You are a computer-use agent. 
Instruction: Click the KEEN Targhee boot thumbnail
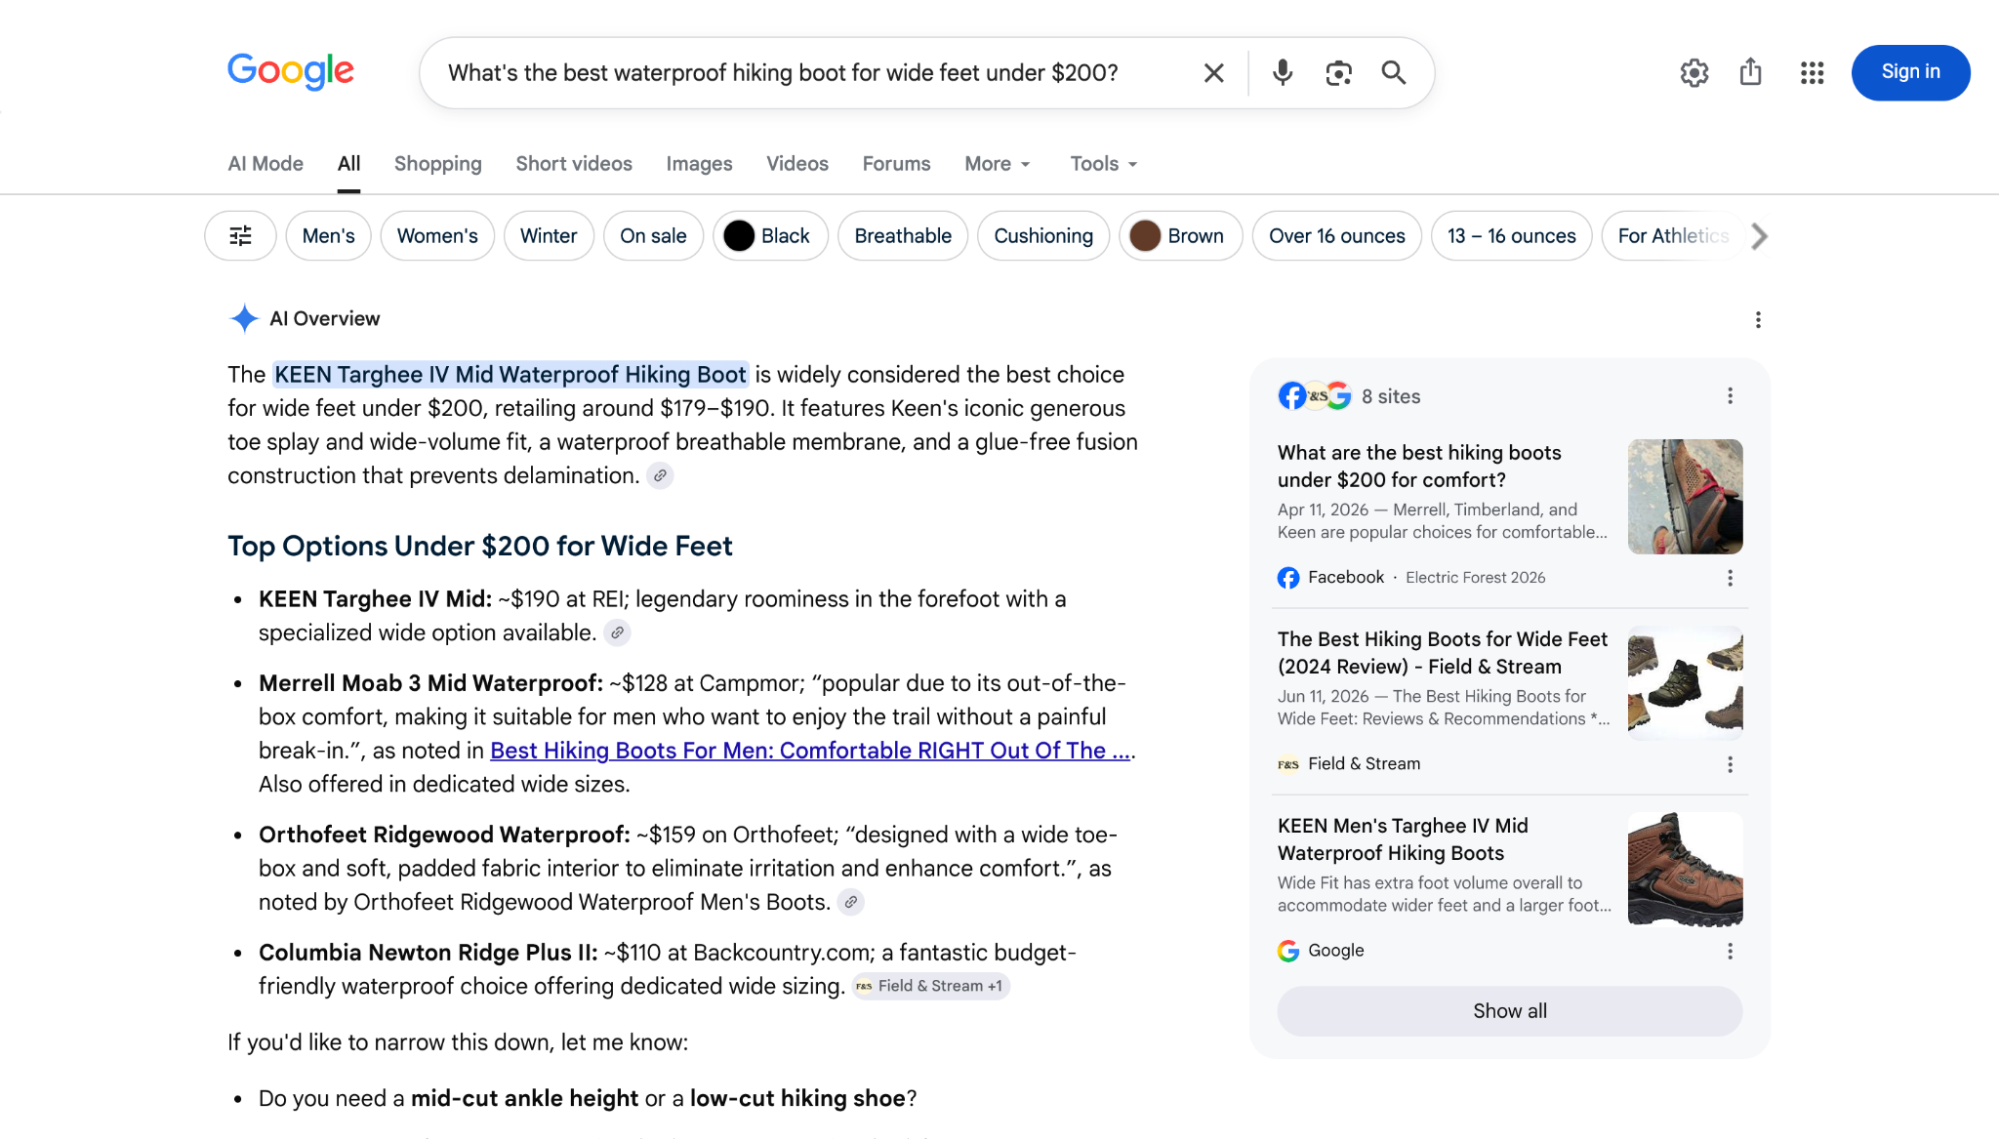(1685, 869)
